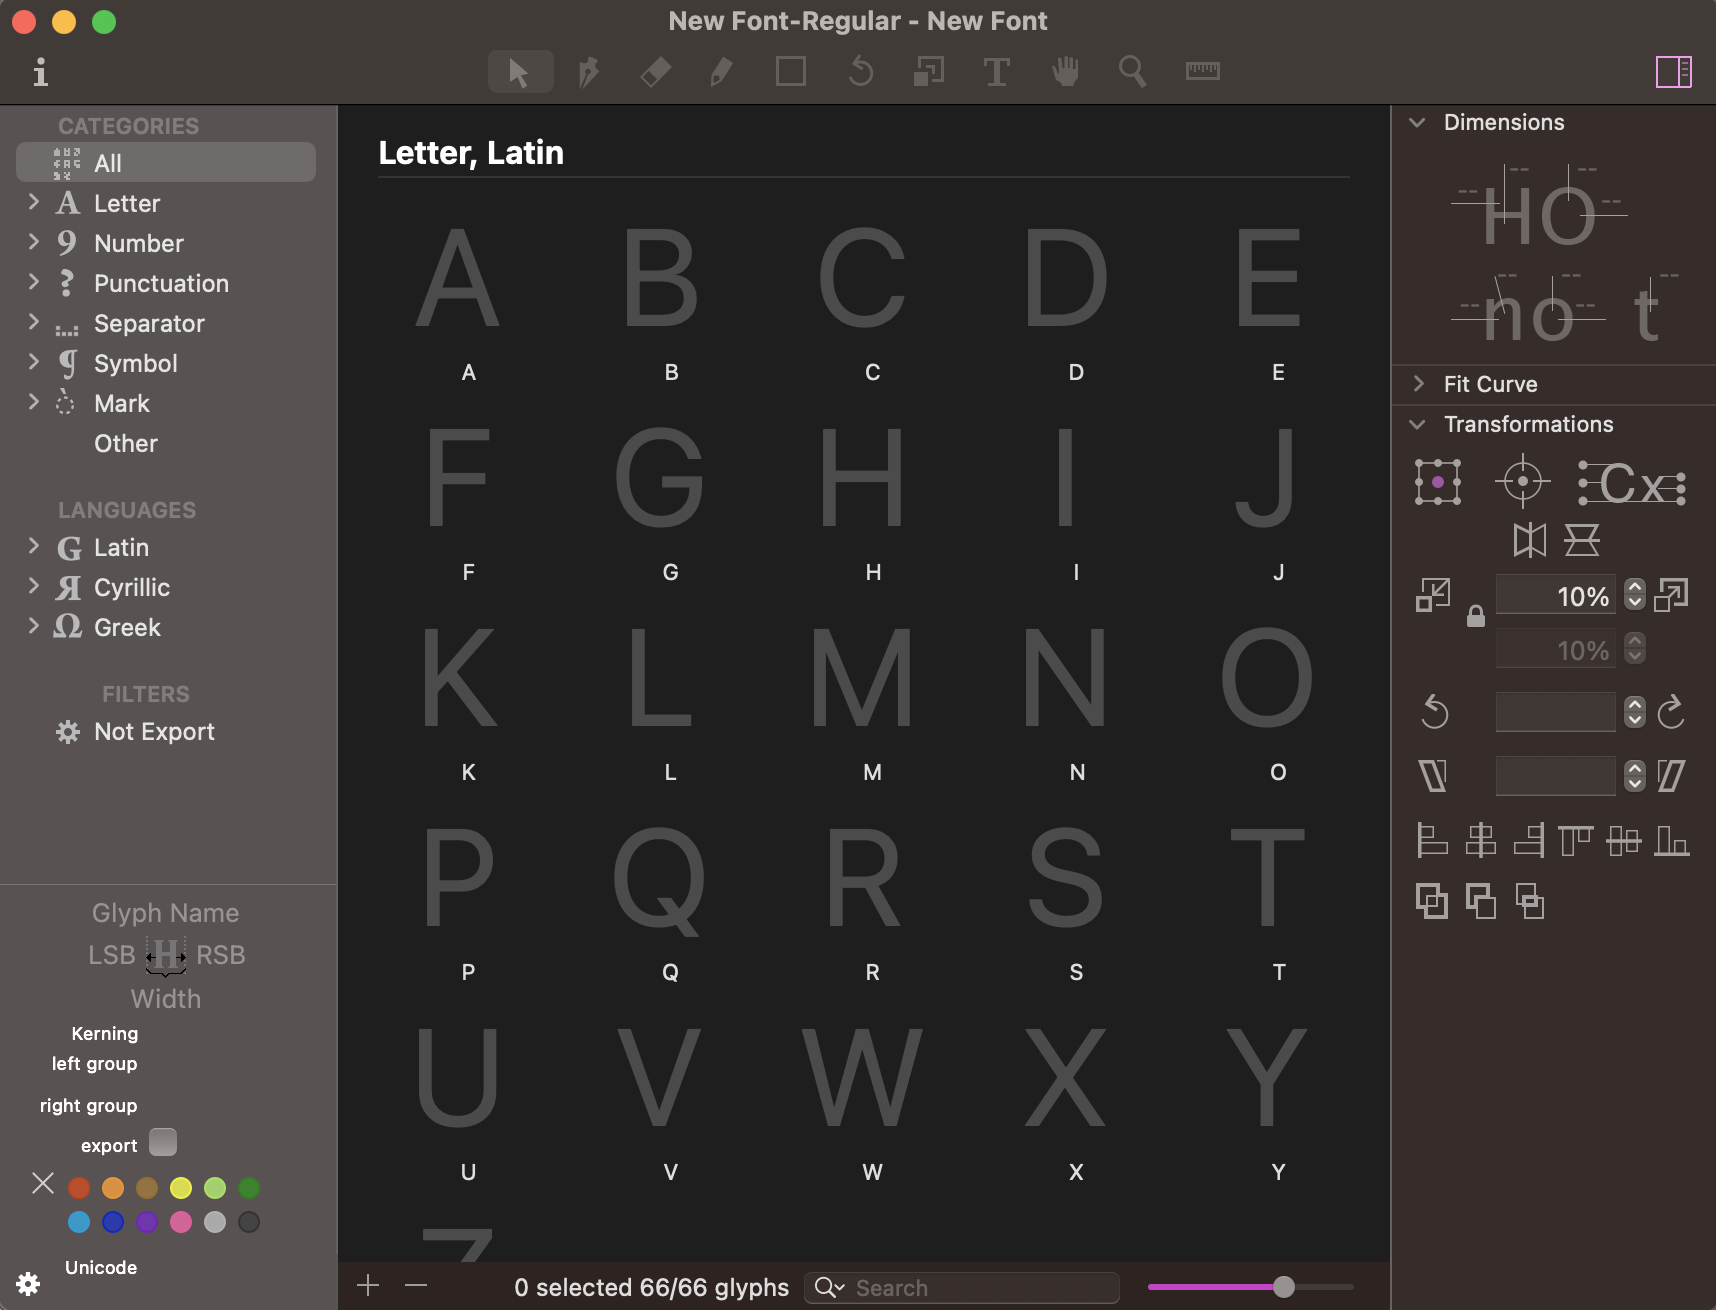Screen dimensions: 1716x1310
Task: Click align horizontal centers icon
Action: (1481, 840)
